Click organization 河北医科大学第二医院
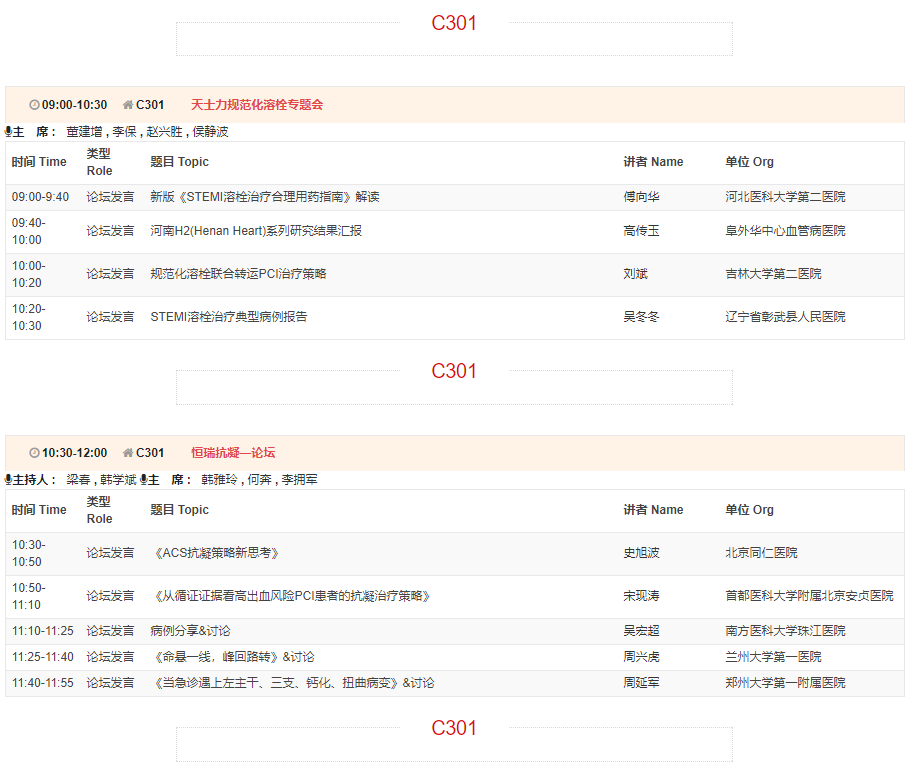The width and height of the screenshot is (909, 775). 785,197
